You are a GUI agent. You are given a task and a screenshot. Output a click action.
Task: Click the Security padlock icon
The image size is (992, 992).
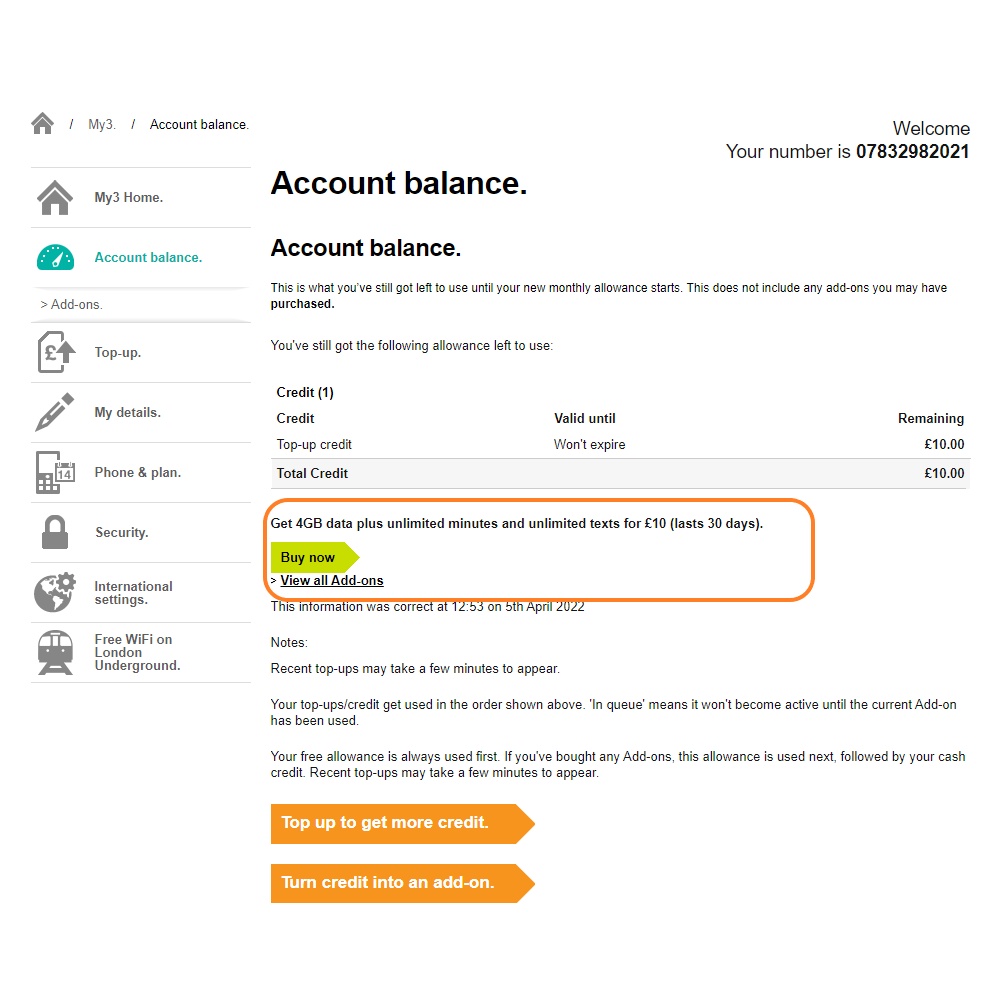[55, 533]
